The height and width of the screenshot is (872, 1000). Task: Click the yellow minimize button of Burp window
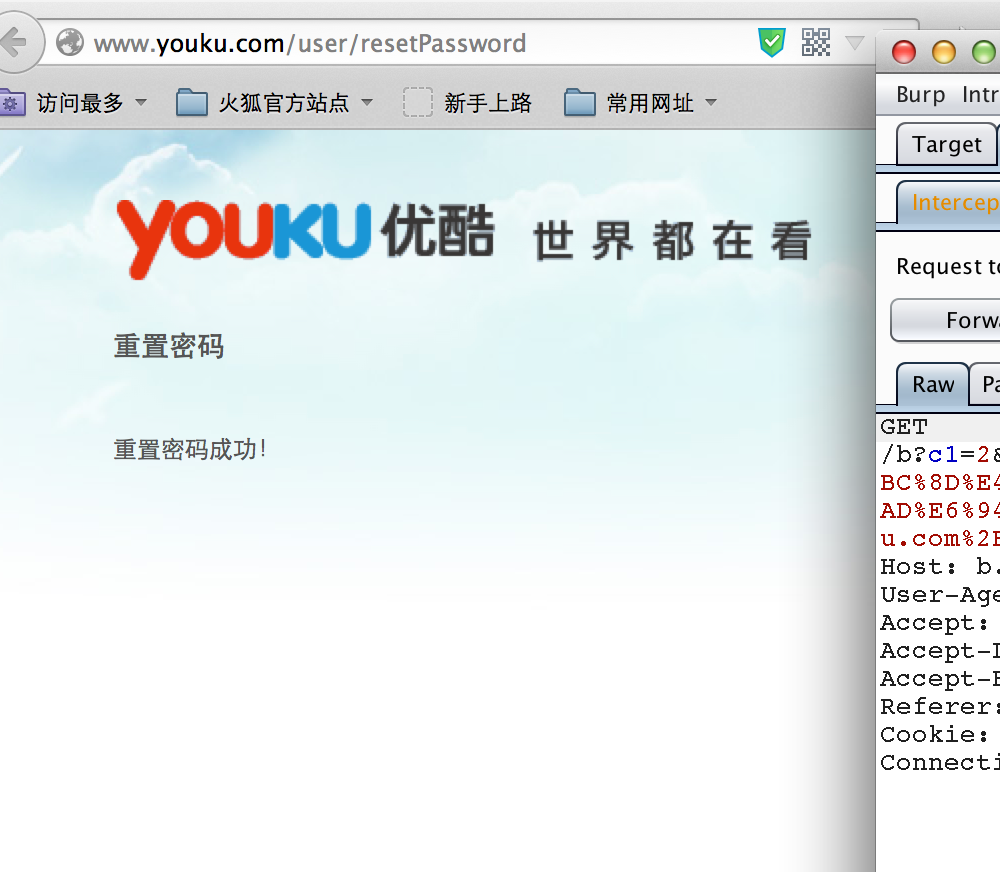click(x=944, y=52)
